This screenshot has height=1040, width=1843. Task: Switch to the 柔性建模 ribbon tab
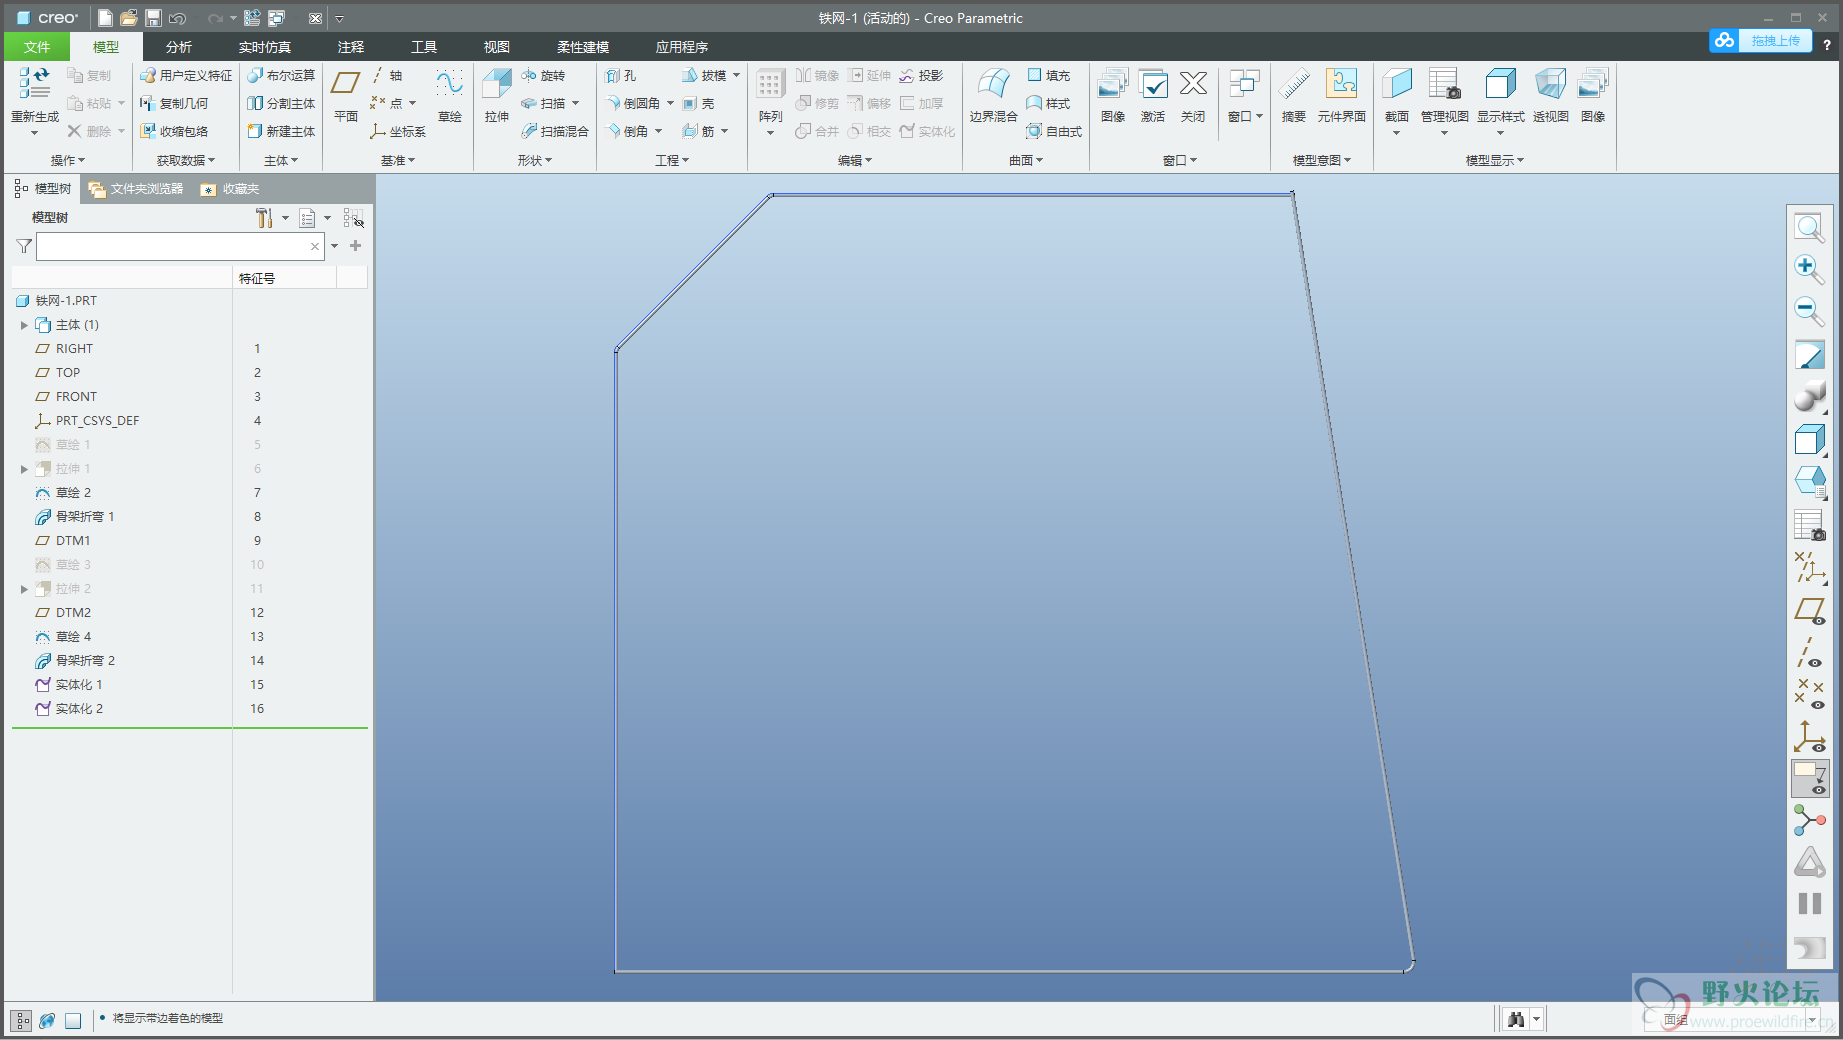coord(583,47)
